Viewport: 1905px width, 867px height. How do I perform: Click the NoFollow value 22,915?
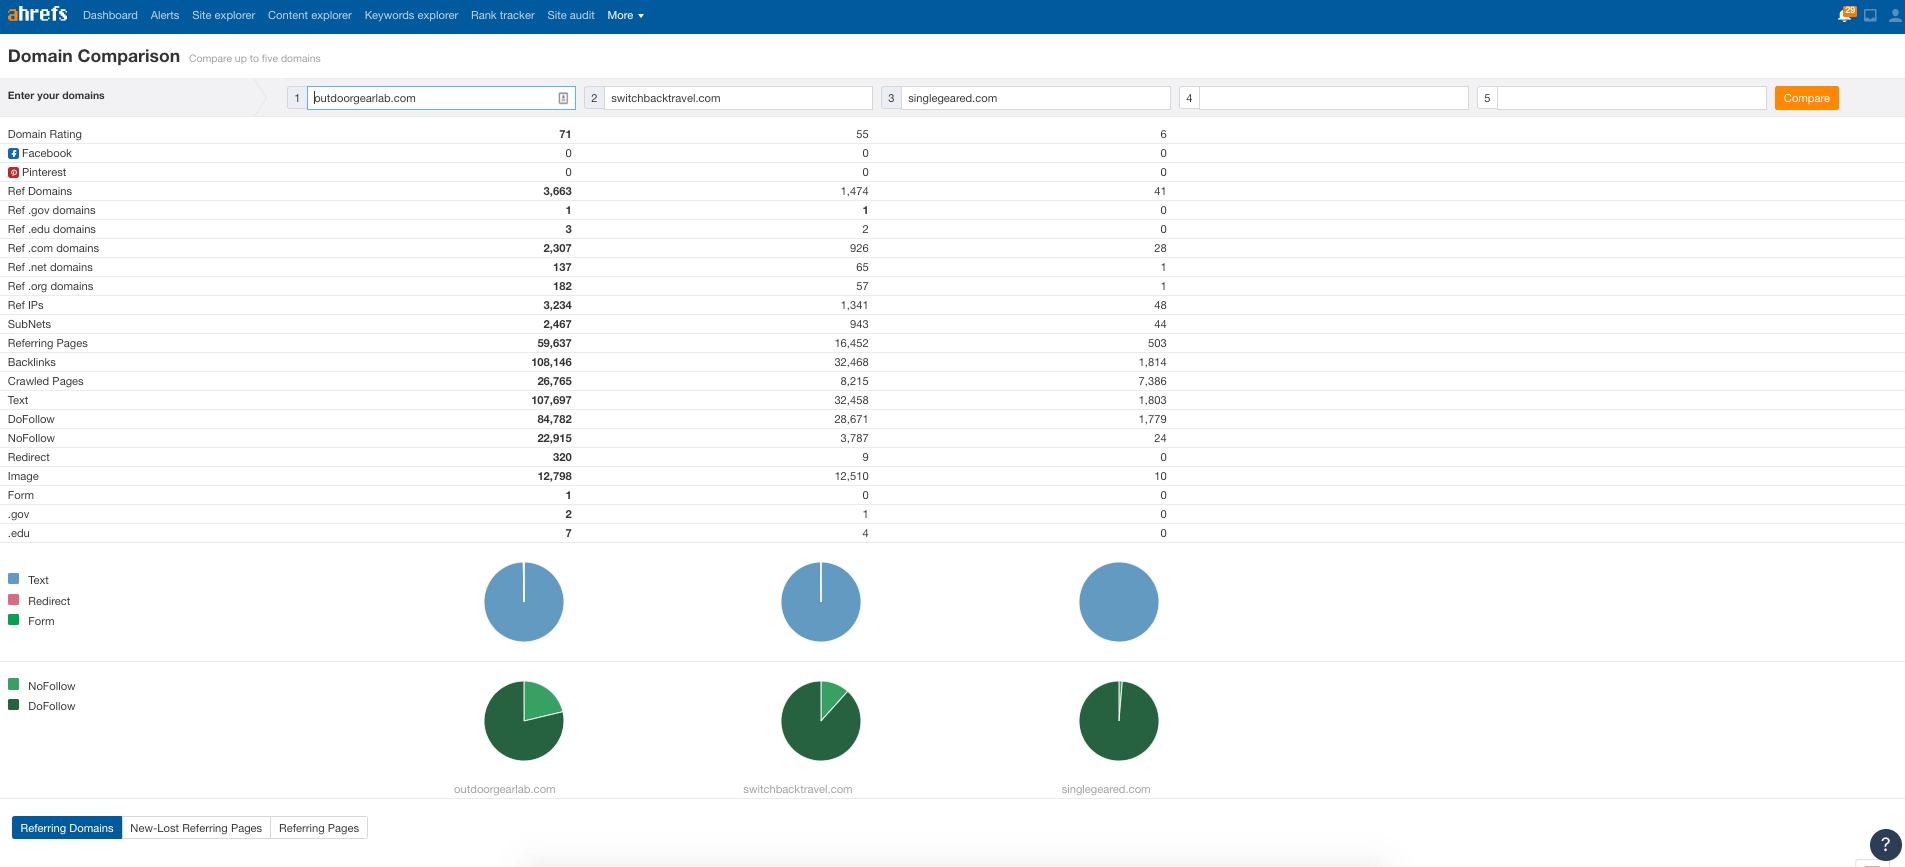(554, 438)
